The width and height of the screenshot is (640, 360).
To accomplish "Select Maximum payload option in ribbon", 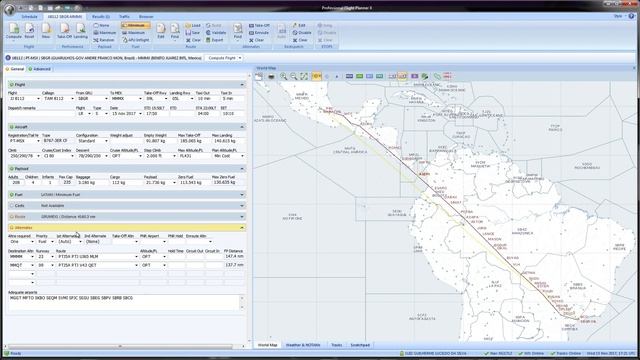I will [x=104, y=33].
